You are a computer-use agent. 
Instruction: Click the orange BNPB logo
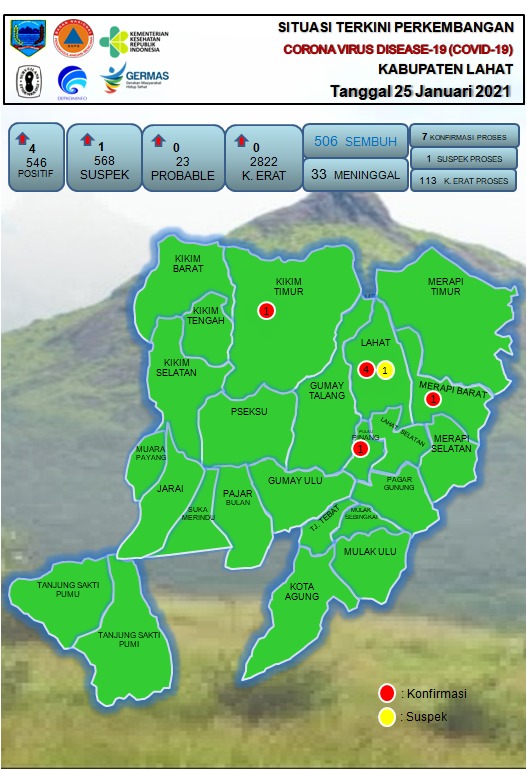73,38
